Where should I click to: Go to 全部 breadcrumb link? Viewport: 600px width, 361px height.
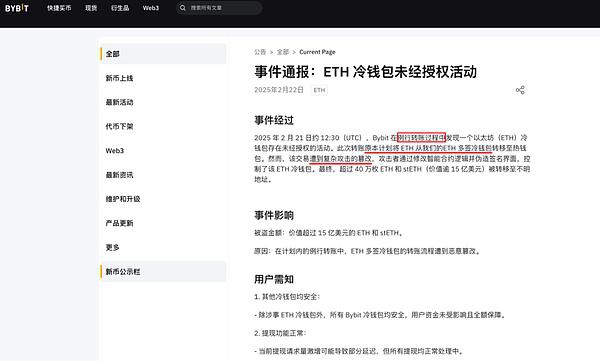click(x=283, y=52)
